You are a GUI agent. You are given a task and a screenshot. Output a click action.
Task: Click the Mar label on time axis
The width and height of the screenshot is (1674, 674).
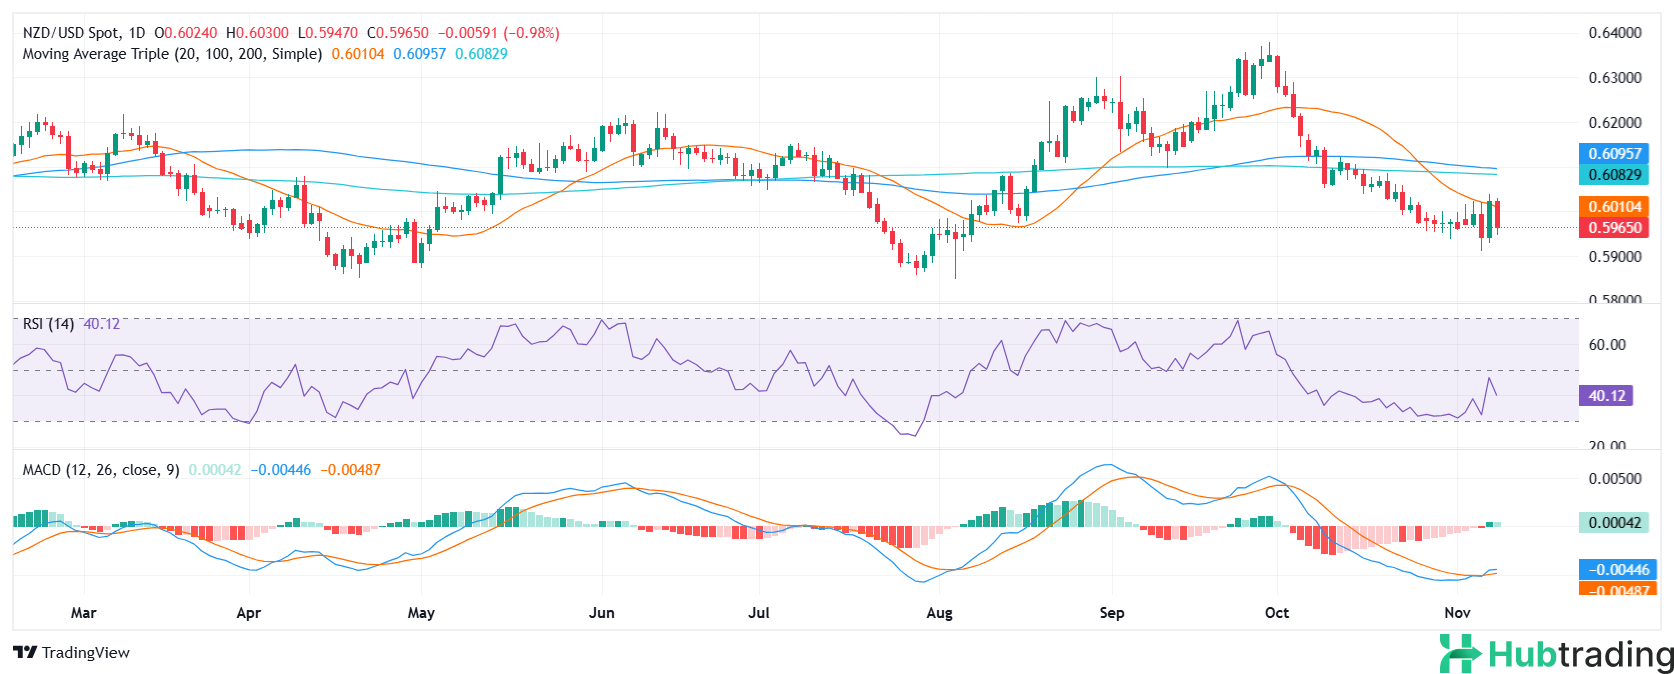click(x=84, y=613)
